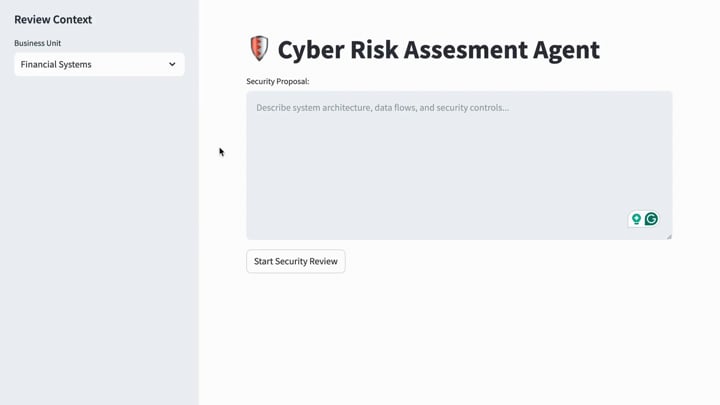
Task: Click the Security Proposal label
Action: (x=278, y=81)
